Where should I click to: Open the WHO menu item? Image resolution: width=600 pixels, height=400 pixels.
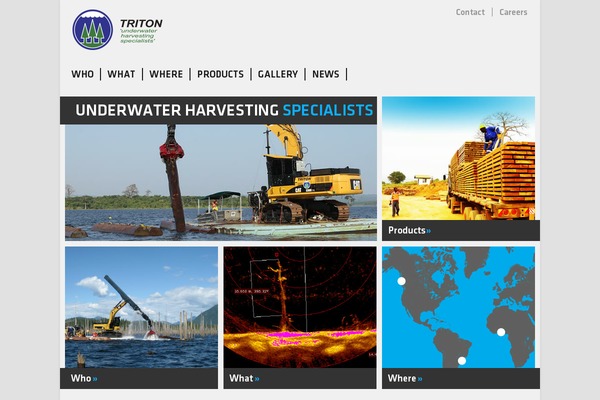[x=82, y=74]
